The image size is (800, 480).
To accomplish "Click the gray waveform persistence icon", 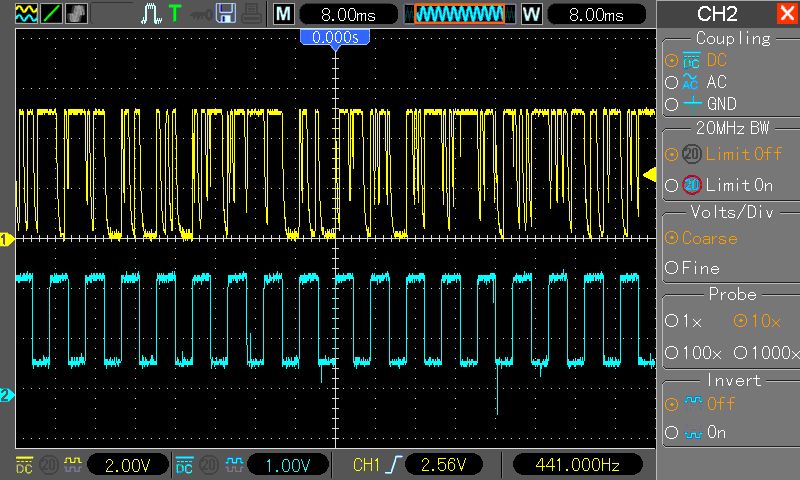I will (x=76, y=13).
